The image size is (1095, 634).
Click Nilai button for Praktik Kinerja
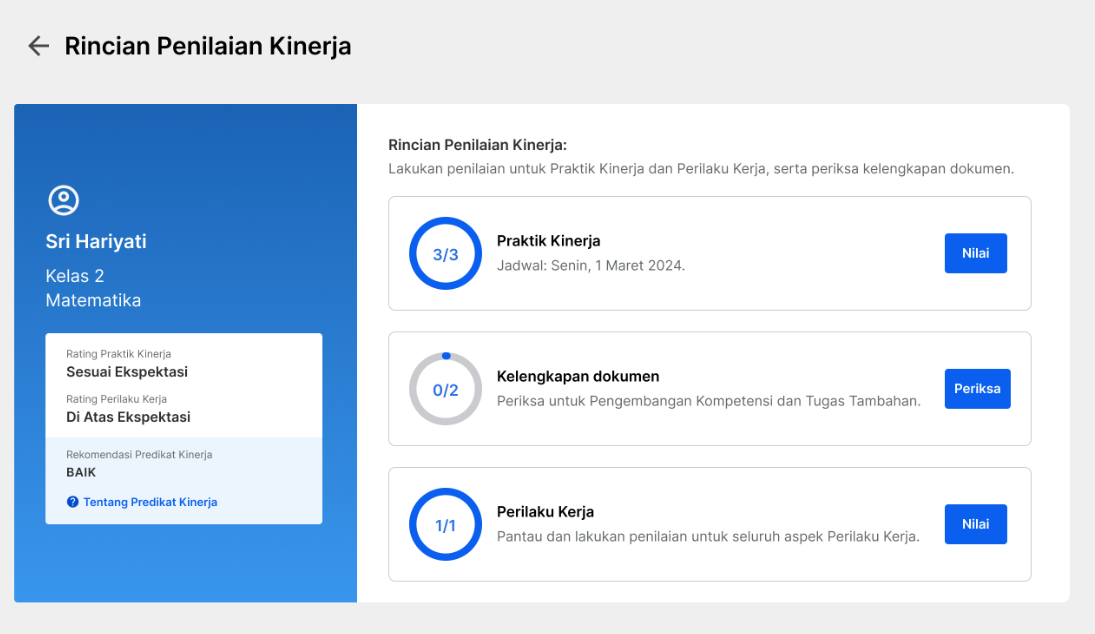coord(976,253)
